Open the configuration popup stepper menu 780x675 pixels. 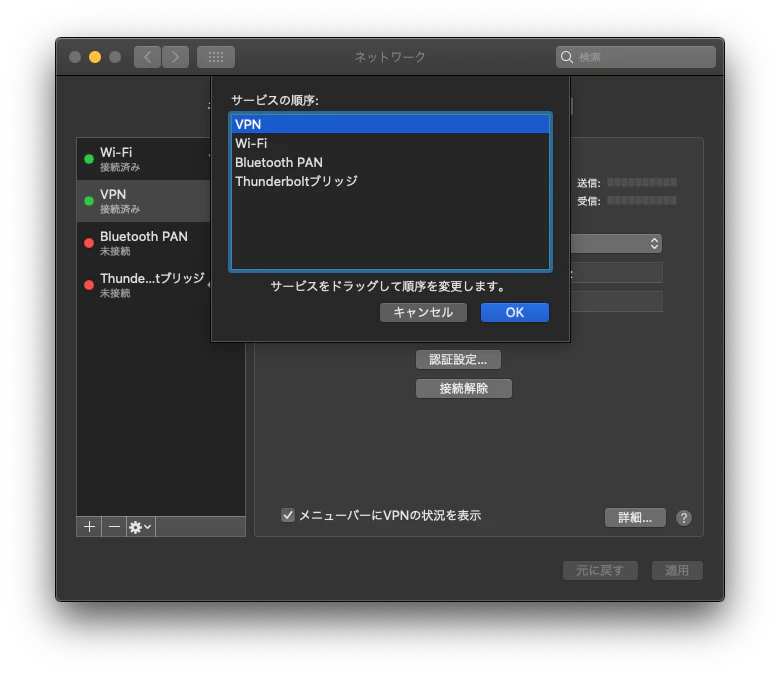coord(654,244)
